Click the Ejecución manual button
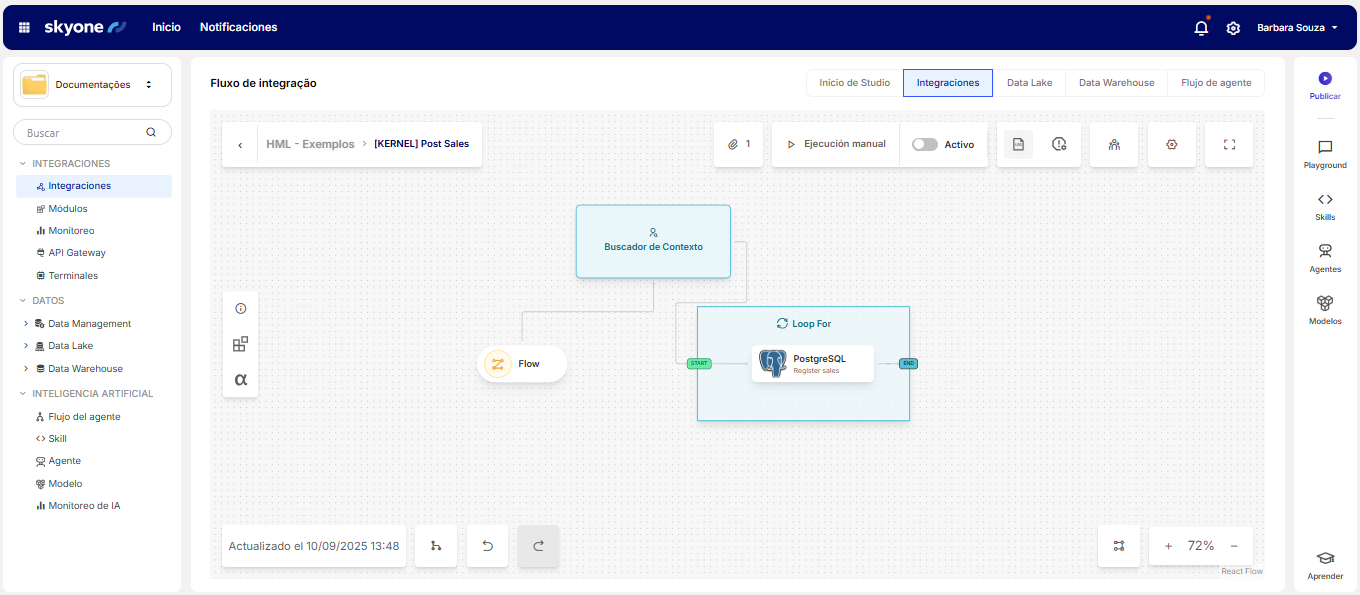Viewport: 1360px width, 595px height. pyautogui.click(x=836, y=144)
